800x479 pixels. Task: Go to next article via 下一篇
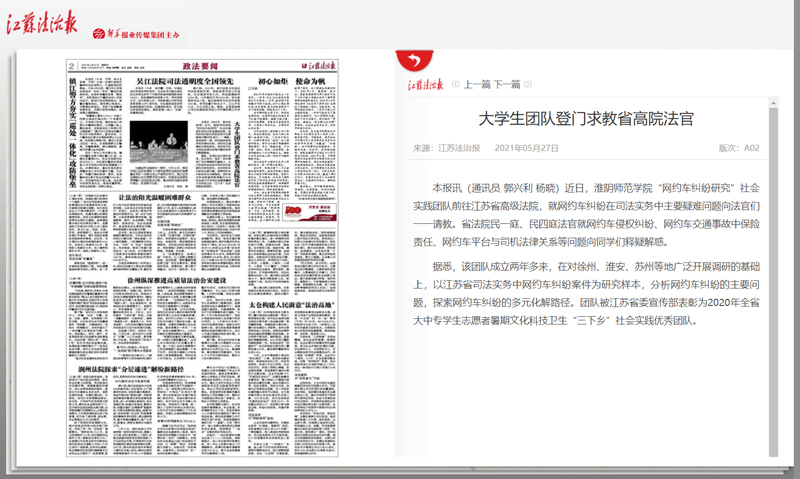pyautogui.click(x=508, y=85)
